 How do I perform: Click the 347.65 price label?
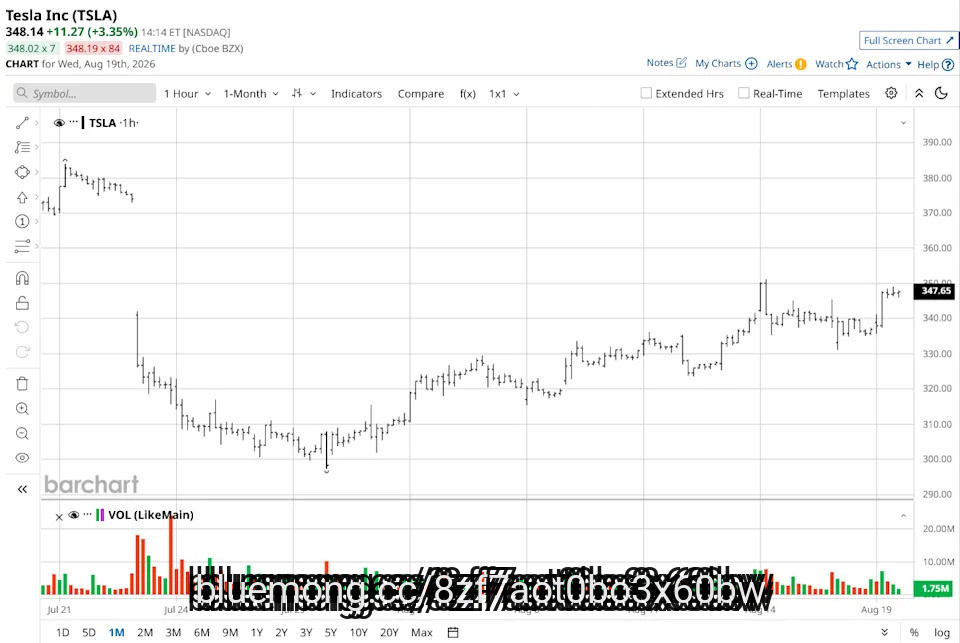pyautogui.click(x=935, y=291)
